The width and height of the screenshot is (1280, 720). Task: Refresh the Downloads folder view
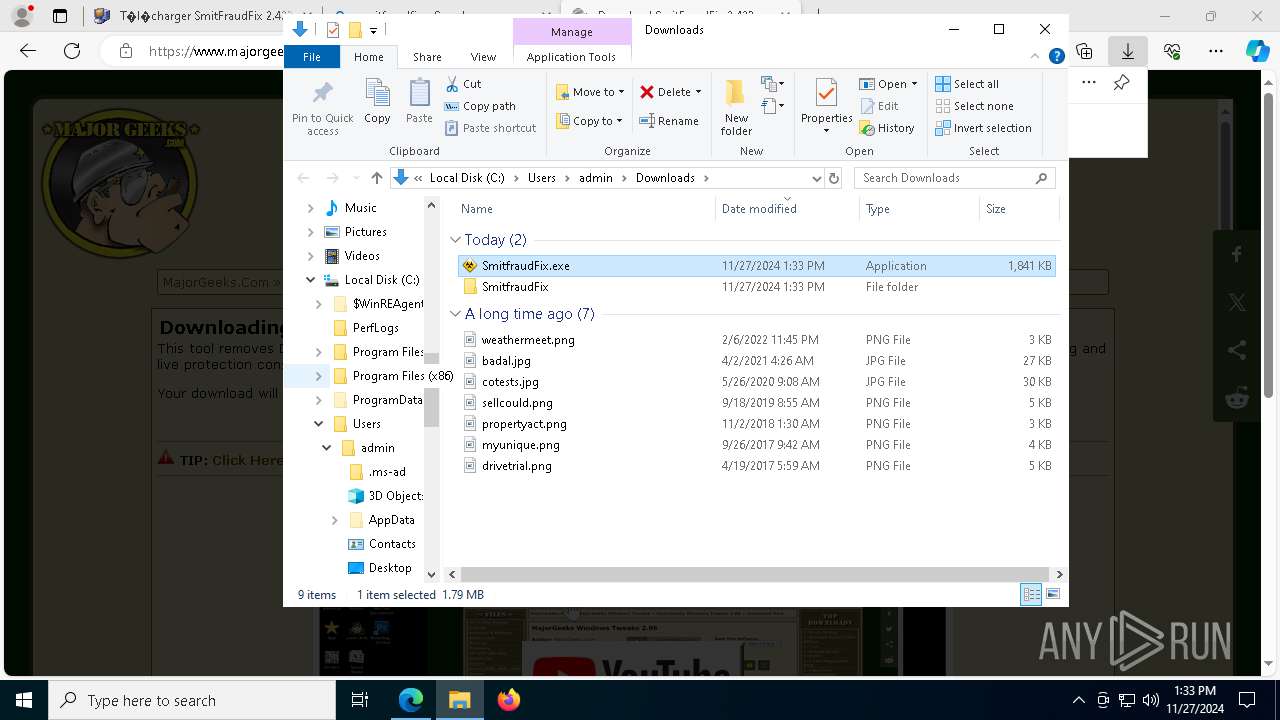[x=834, y=178]
